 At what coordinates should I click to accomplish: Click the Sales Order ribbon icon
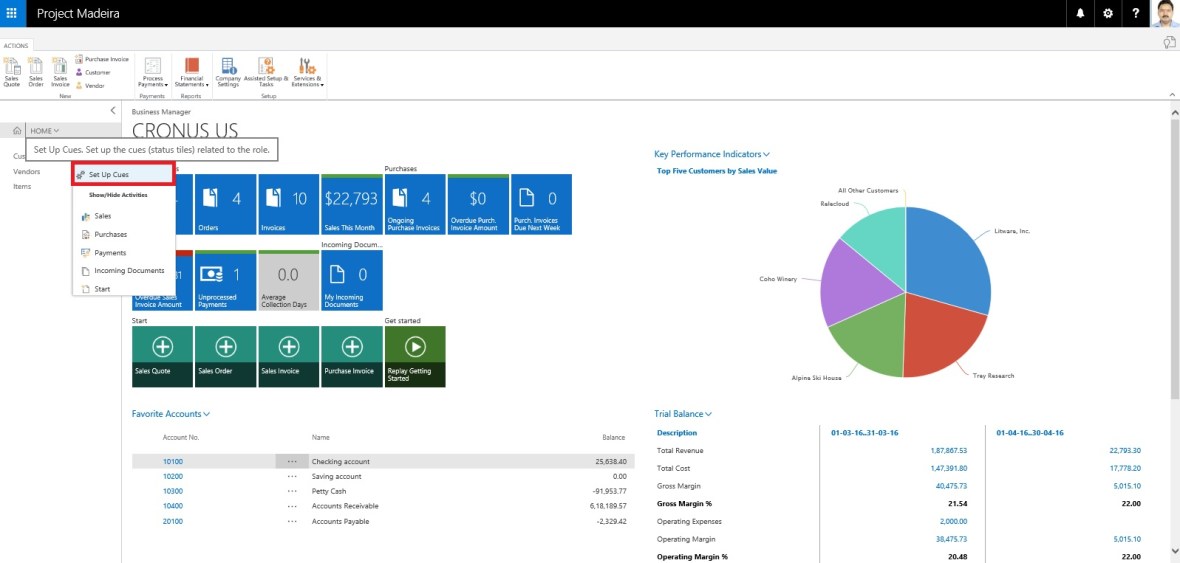coord(36,73)
